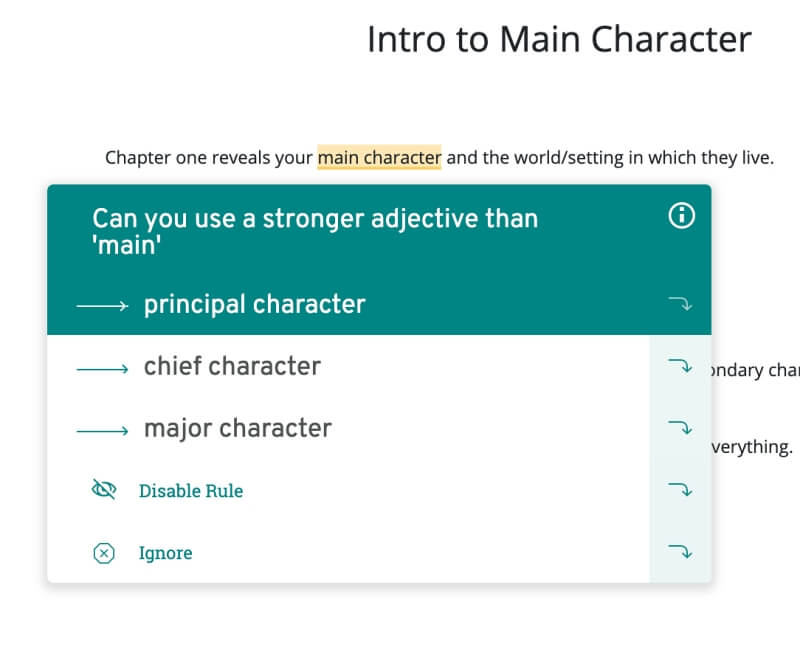Click the Ignore link
Viewport: 800px width, 661px height.
click(x=165, y=553)
